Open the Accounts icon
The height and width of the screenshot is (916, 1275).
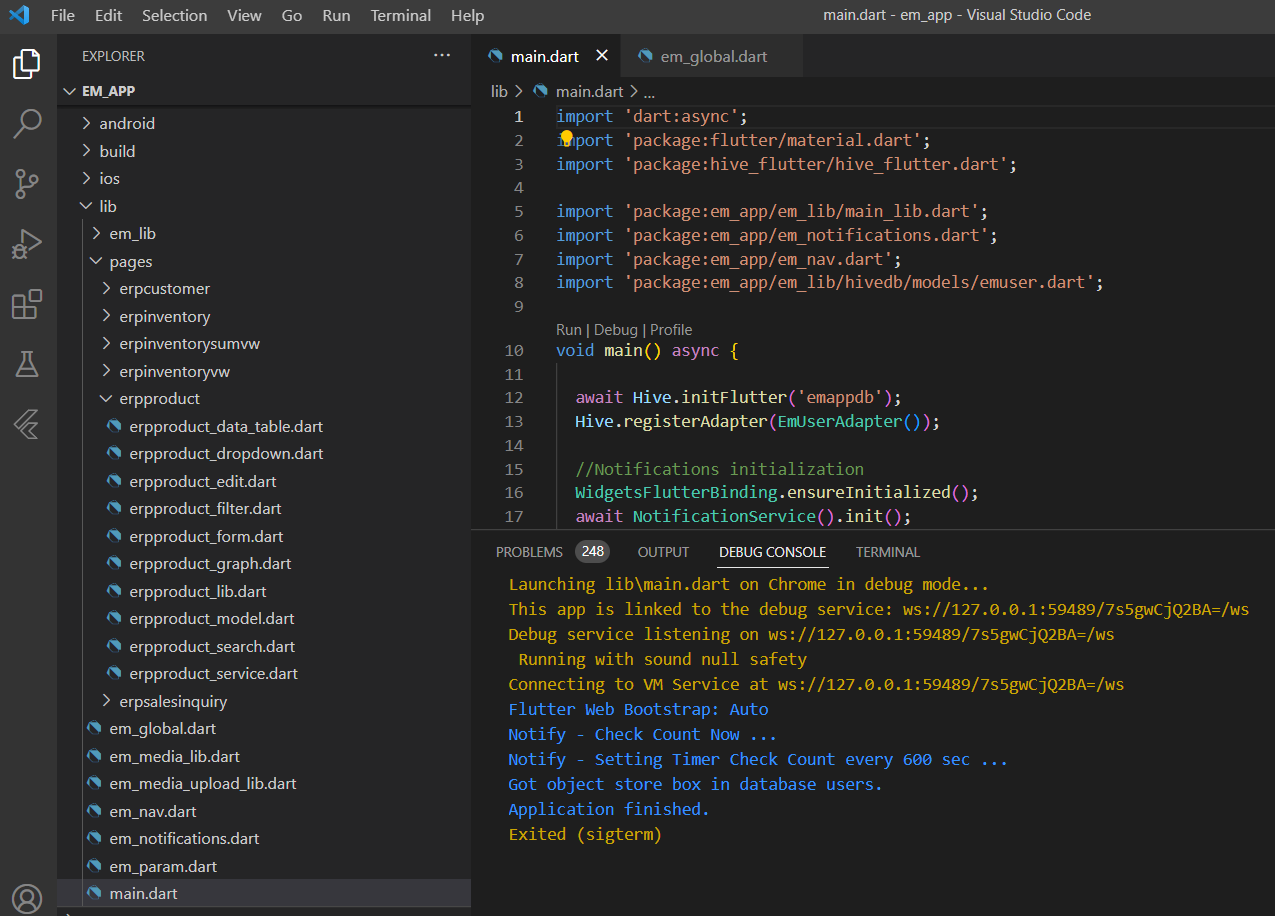click(27, 897)
